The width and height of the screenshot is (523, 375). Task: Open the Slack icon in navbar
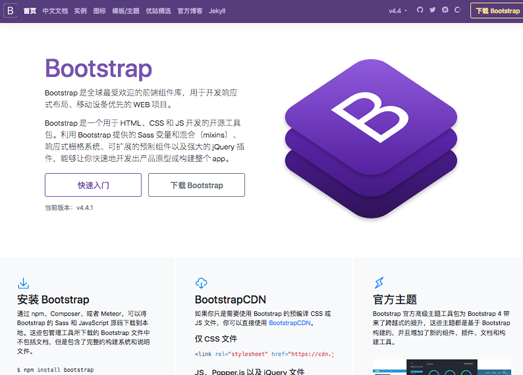click(445, 10)
